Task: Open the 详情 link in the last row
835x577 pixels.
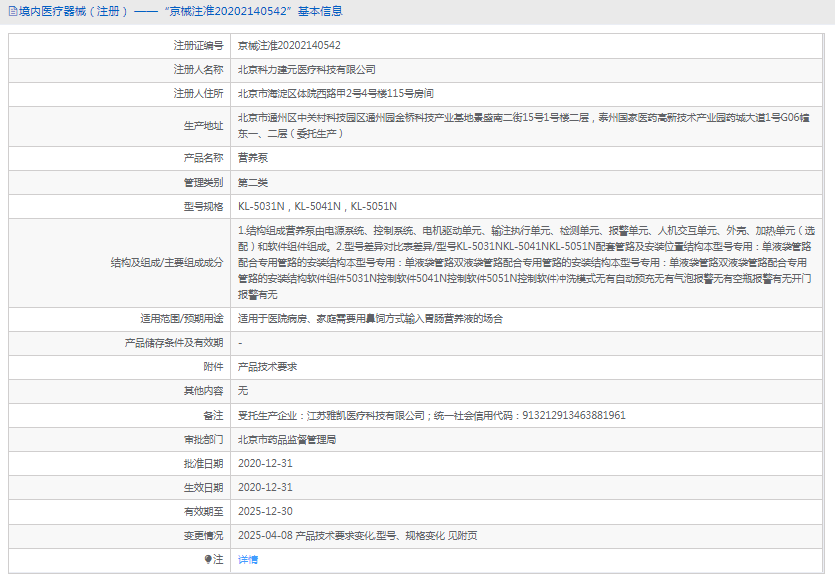Action: pos(248,559)
